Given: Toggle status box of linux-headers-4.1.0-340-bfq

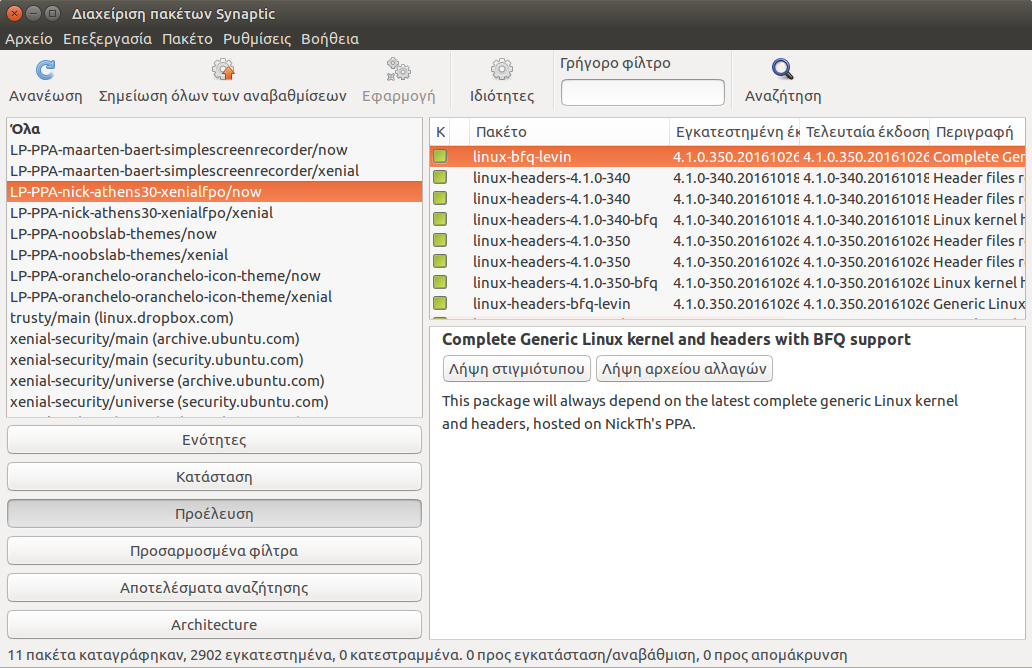Looking at the screenshot, I should (440, 220).
